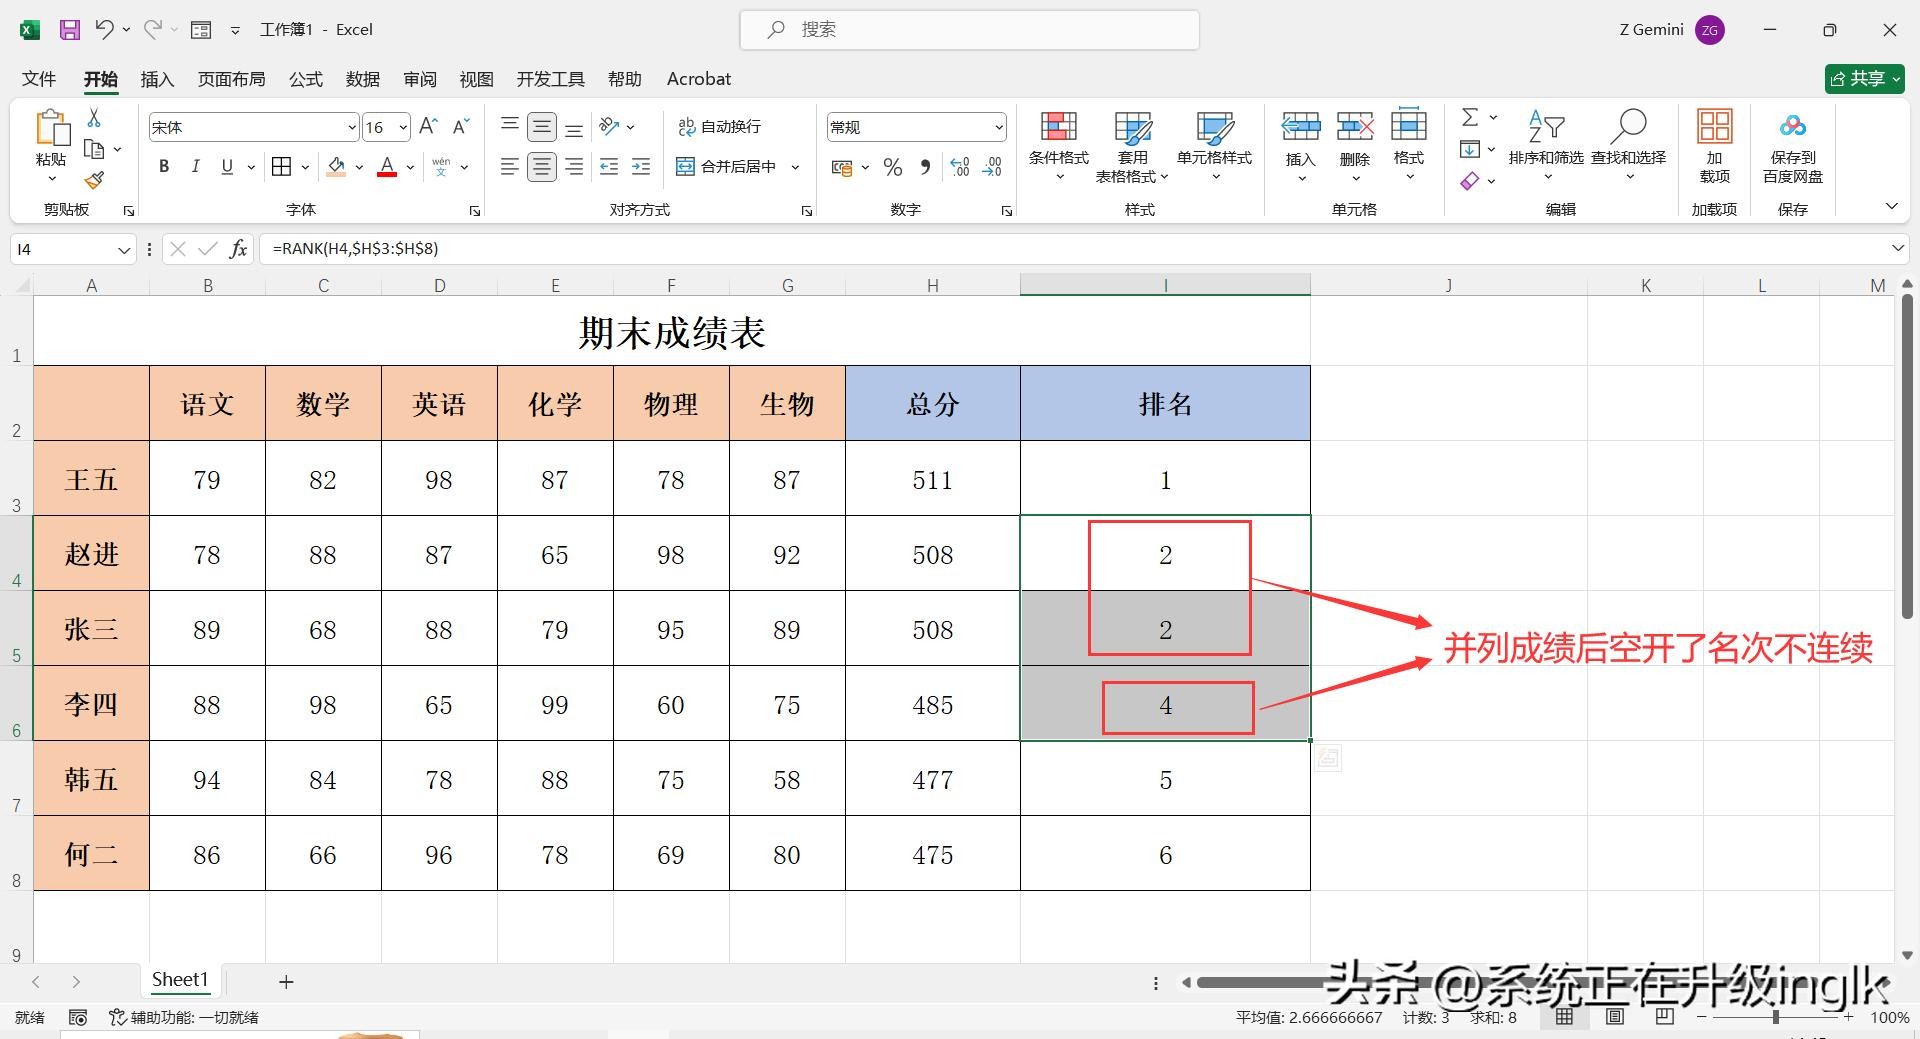Click the Find and Select magnifier
1920x1039 pixels.
click(1628, 127)
